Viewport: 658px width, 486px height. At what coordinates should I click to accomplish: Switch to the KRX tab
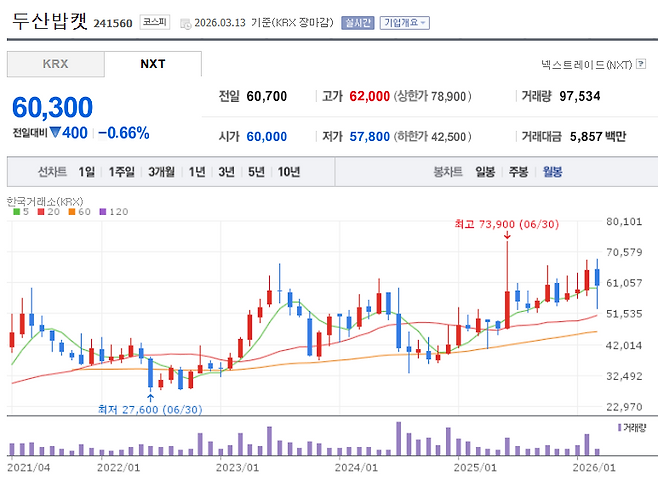click(55, 64)
